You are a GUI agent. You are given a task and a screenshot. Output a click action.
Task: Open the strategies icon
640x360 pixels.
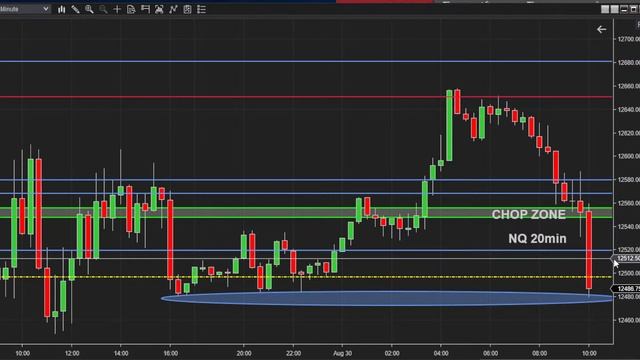point(187,9)
